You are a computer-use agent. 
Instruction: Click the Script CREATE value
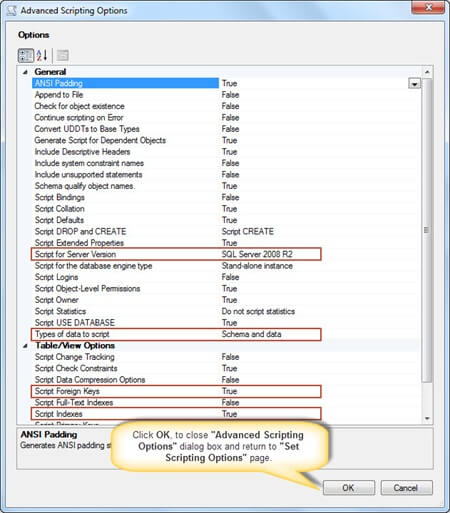[248, 232]
